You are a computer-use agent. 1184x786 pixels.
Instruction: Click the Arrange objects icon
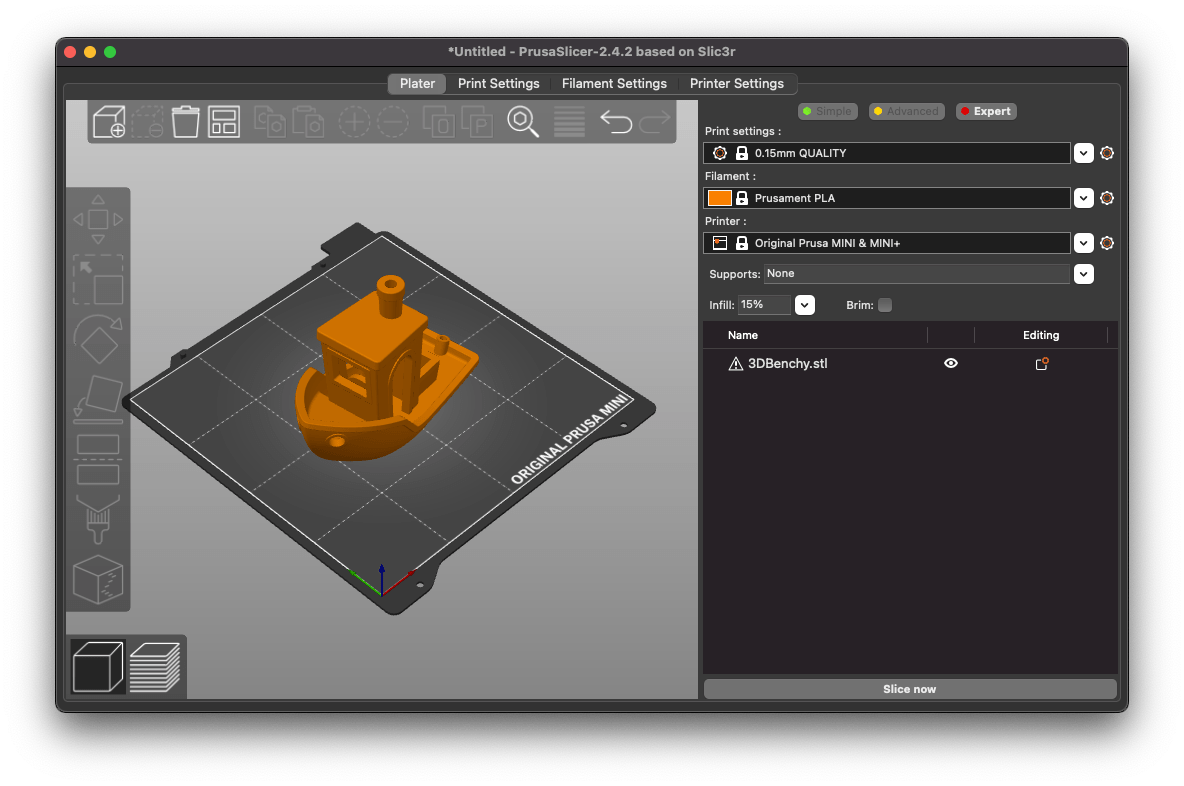tap(223, 120)
